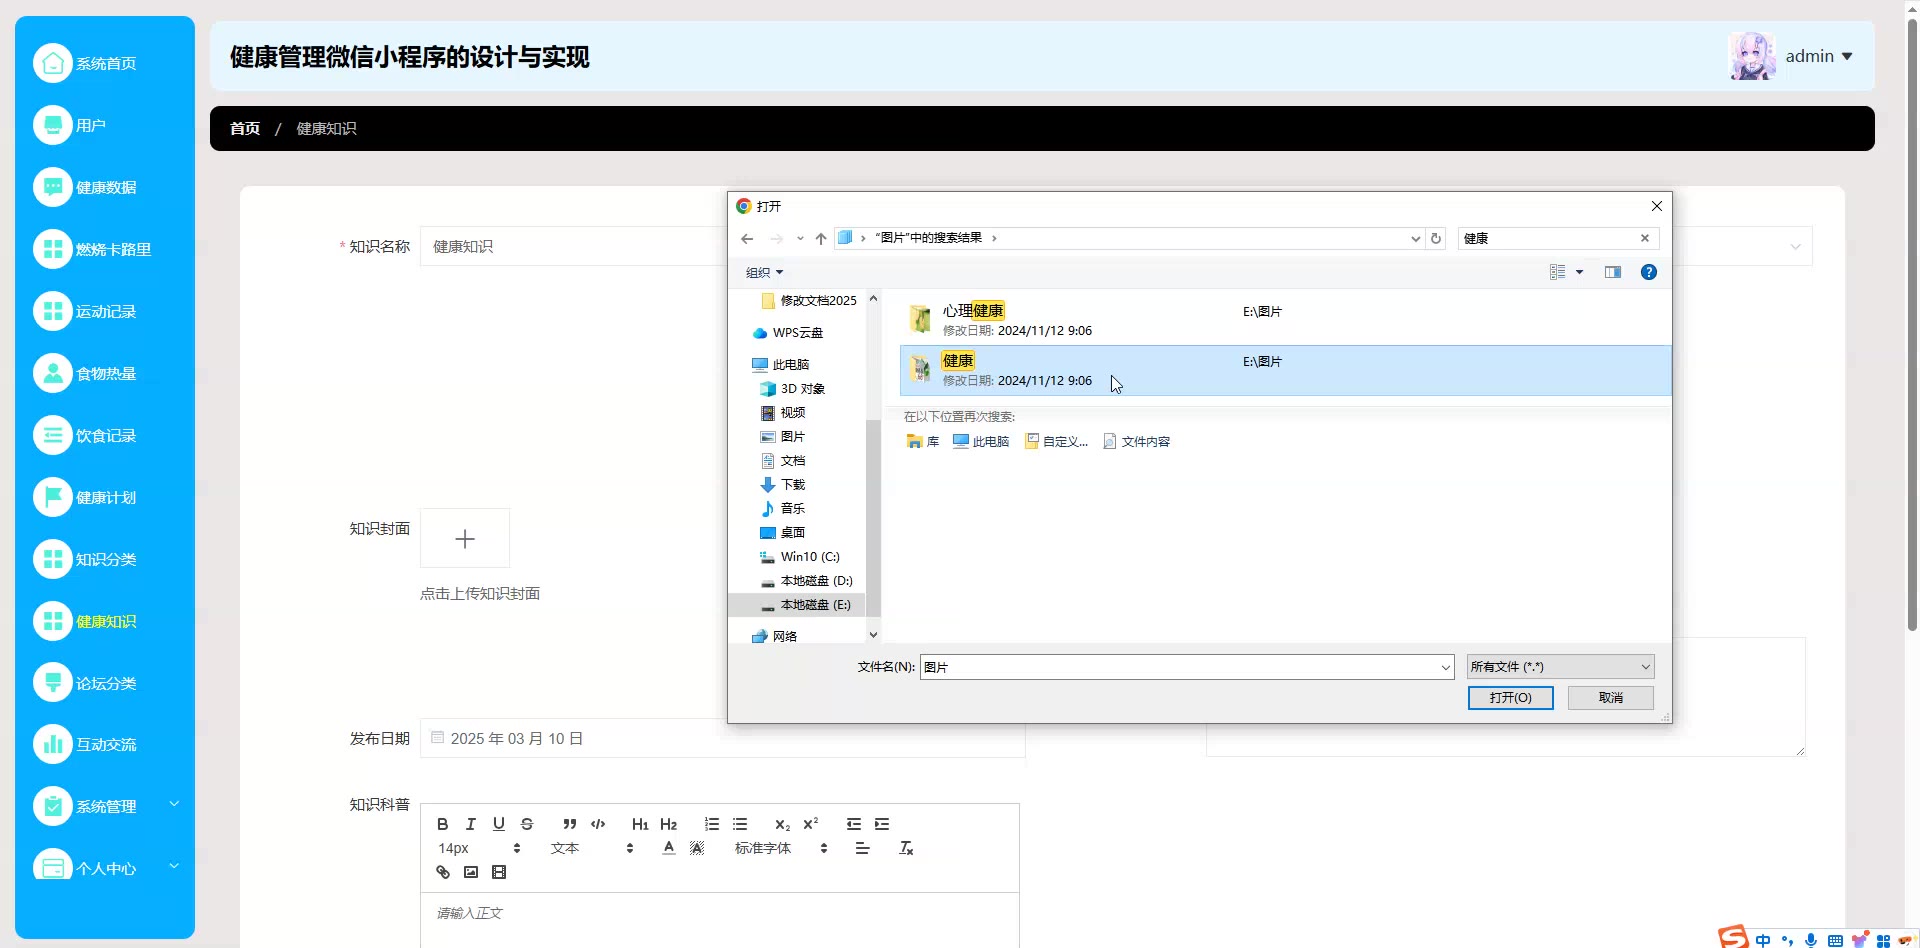Insert a video in the editor
This screenshot has height=948, width=1920.
(499, 872)
